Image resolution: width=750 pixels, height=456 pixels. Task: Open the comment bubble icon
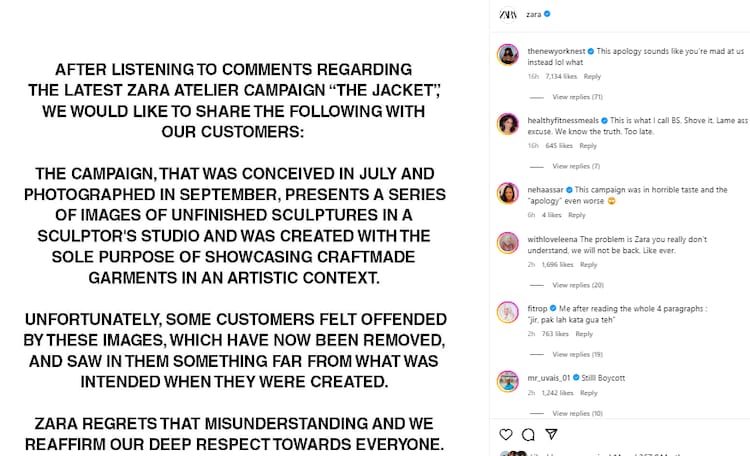(528, 435)
